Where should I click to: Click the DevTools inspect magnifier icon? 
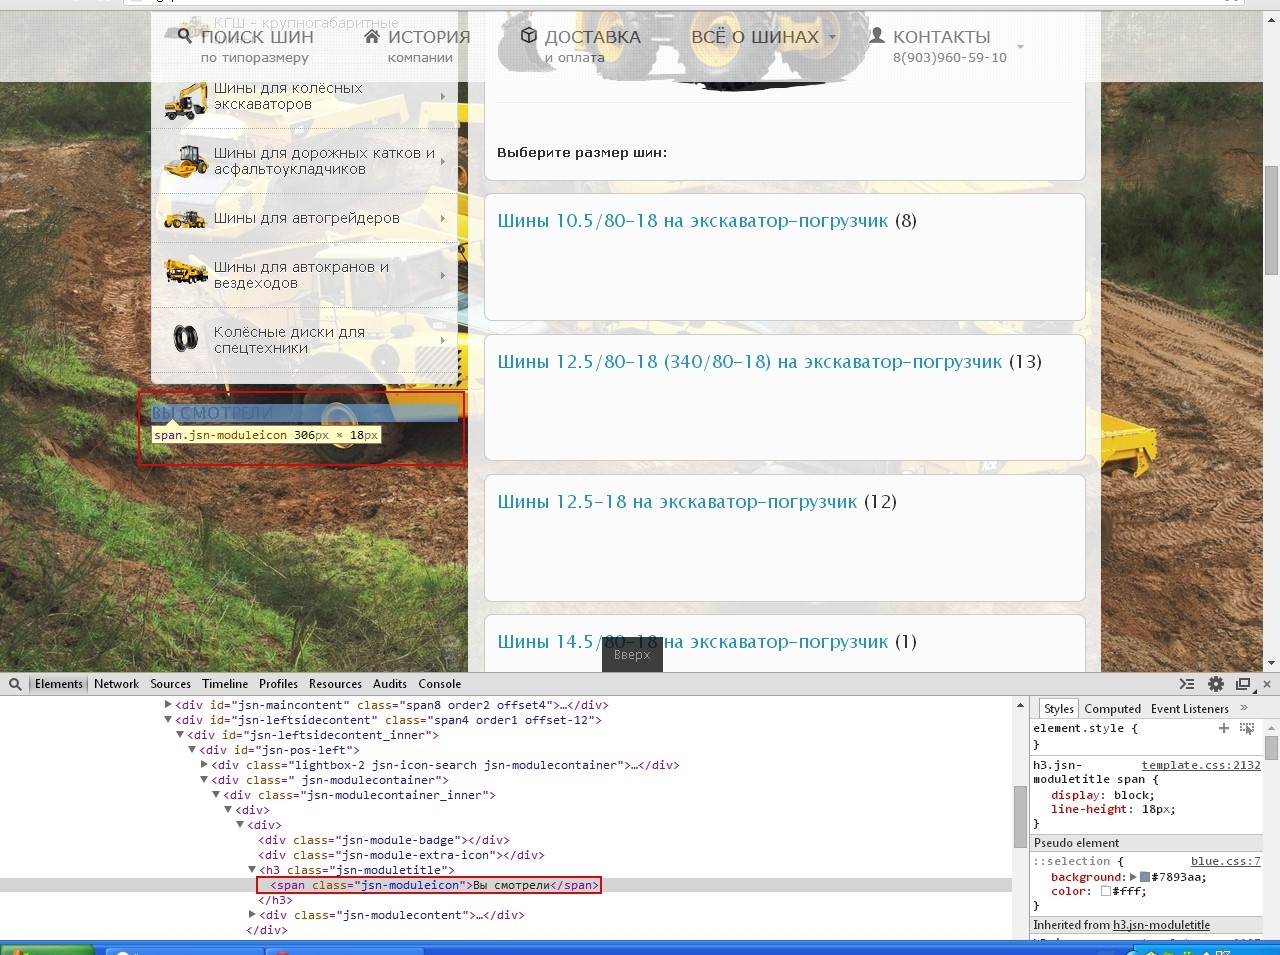tap(15, 684)
